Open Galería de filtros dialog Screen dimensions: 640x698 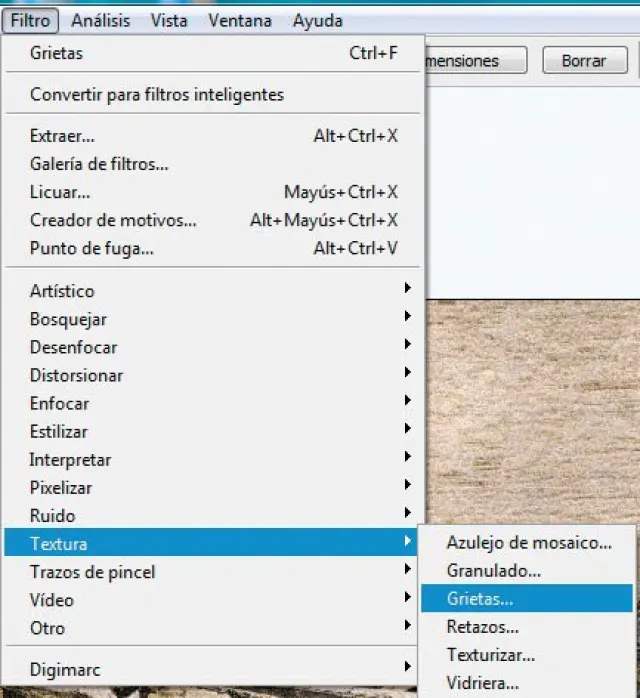99,164
